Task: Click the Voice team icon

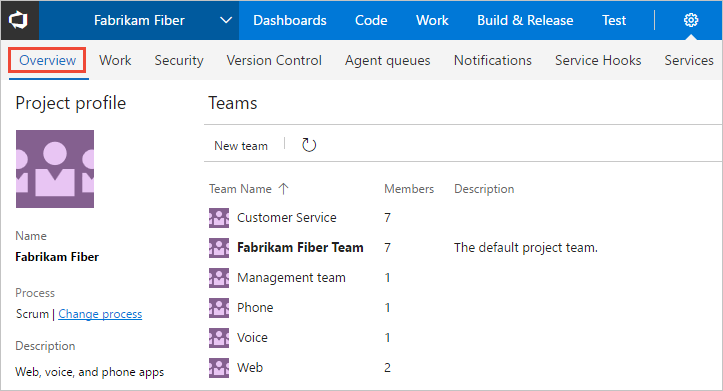Action: 219,338
